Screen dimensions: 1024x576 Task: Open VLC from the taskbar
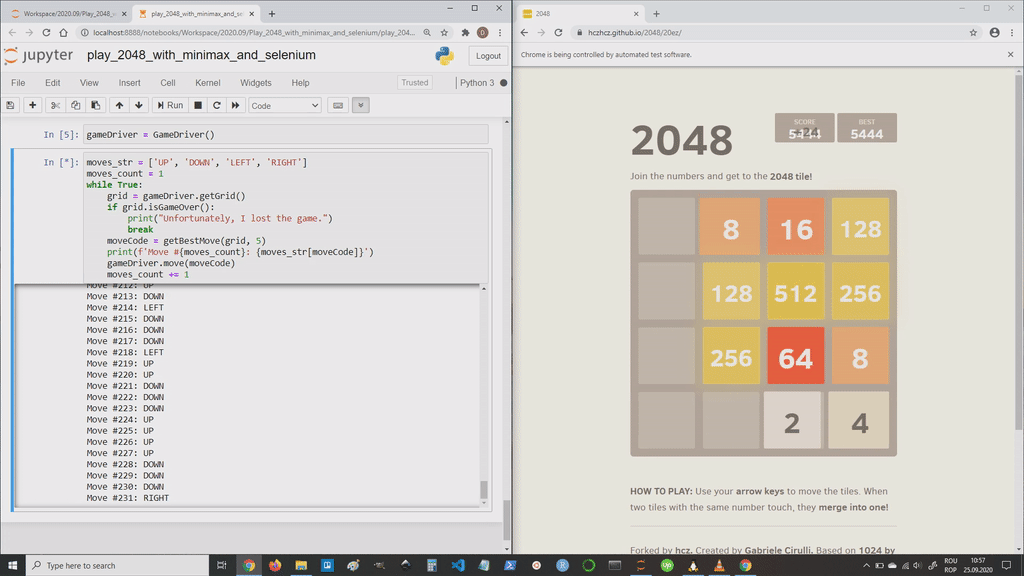pos(719,566)
